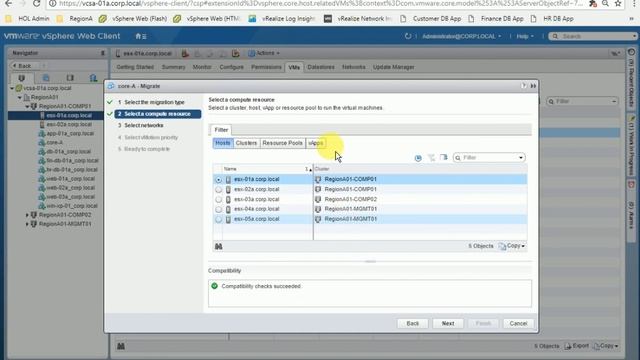This screenshot has height=360, width=640.
Task: Expand the RegionA01-COMP02 cluster node
Action: [x=27, y=215]
